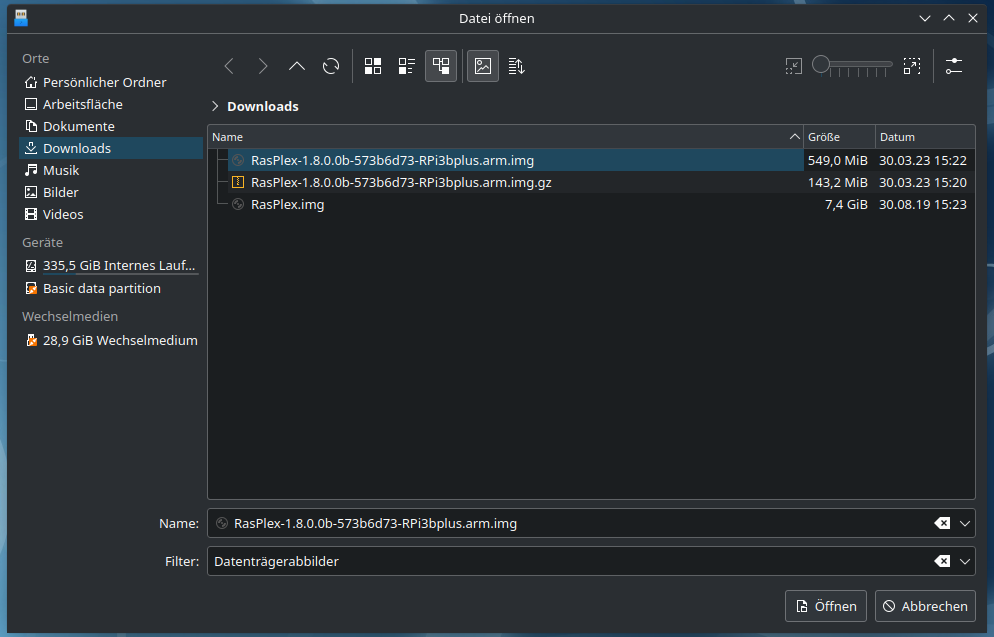Image resolution: width=994 pixels, height=637 pixels.
Task: Click the app icon in title bar
Action: pos(21,18)
